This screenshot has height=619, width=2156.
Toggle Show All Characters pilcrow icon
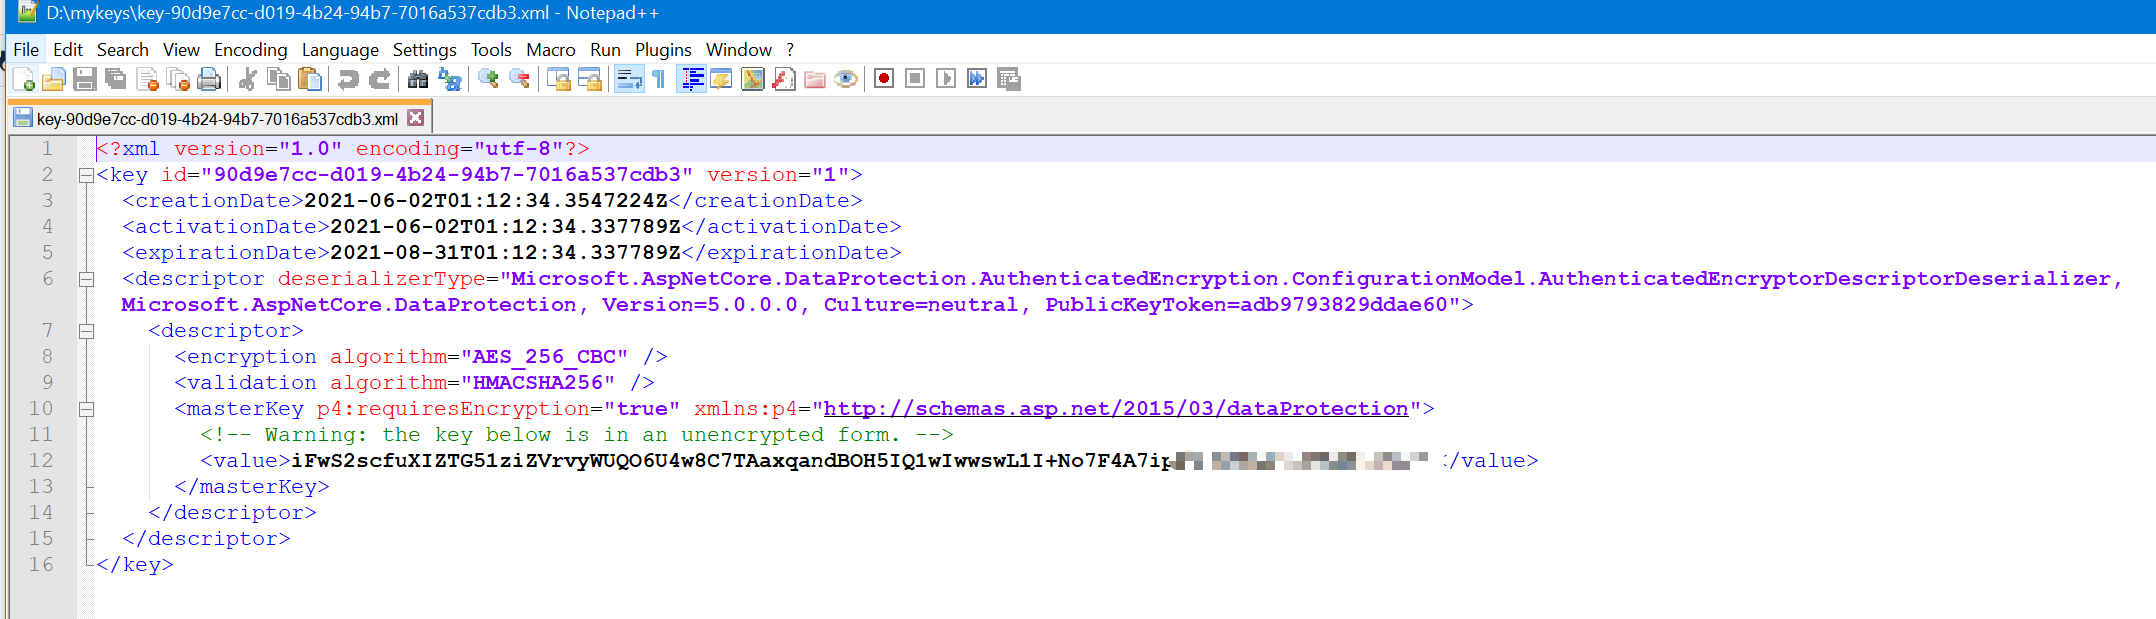[659, 79]
